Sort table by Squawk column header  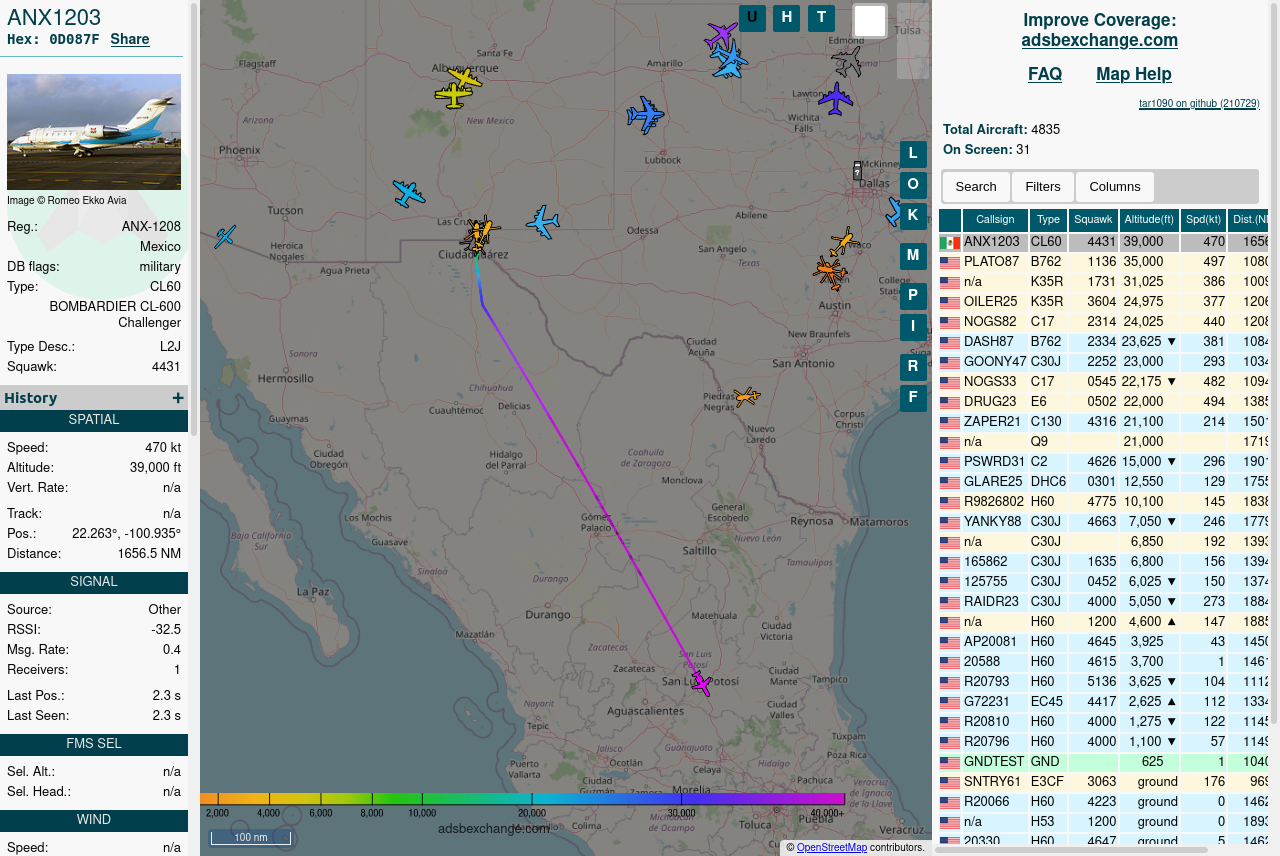tap(1093, 220)
